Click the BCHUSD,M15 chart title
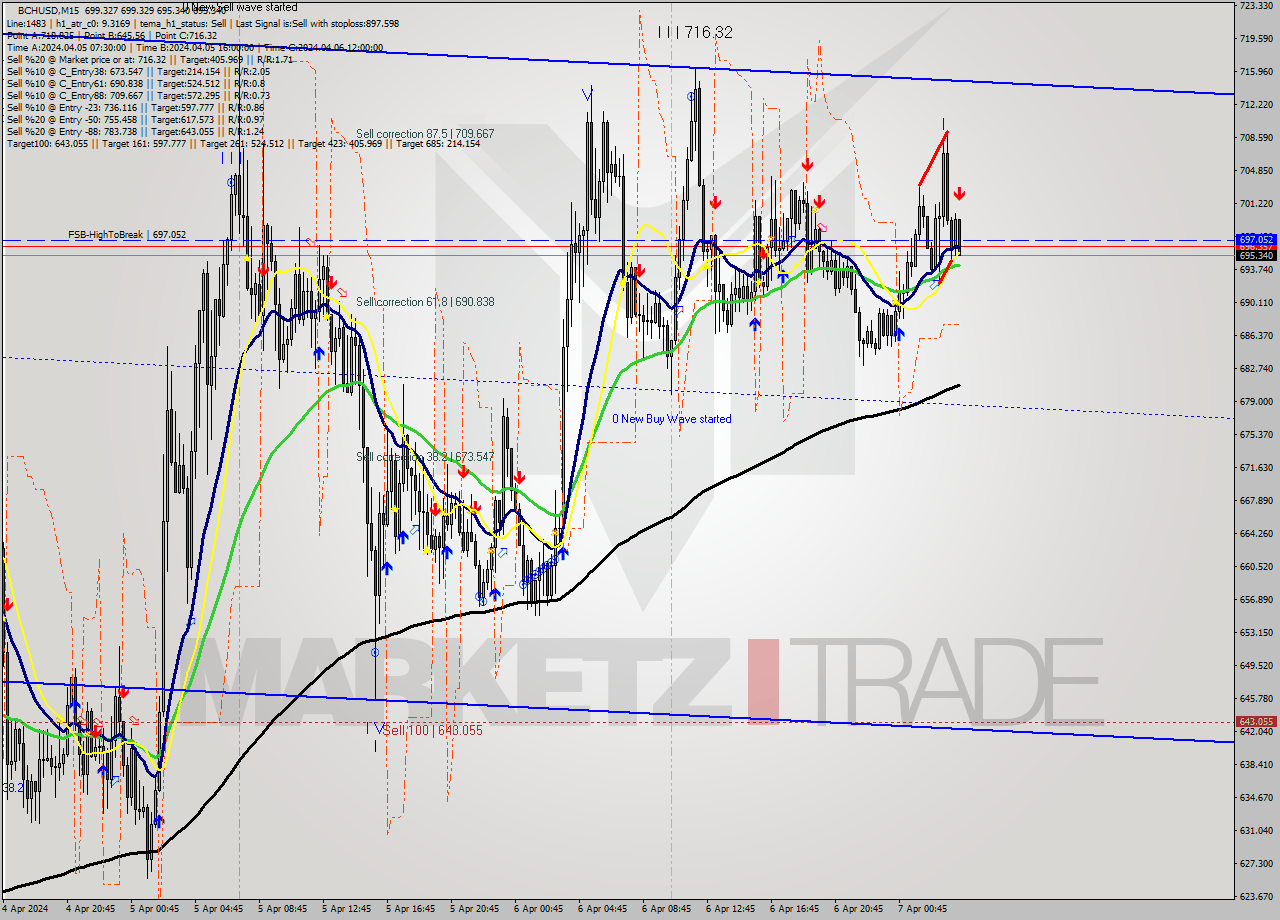Screen dimensions: 1280x920 click(x=50, y=11)
